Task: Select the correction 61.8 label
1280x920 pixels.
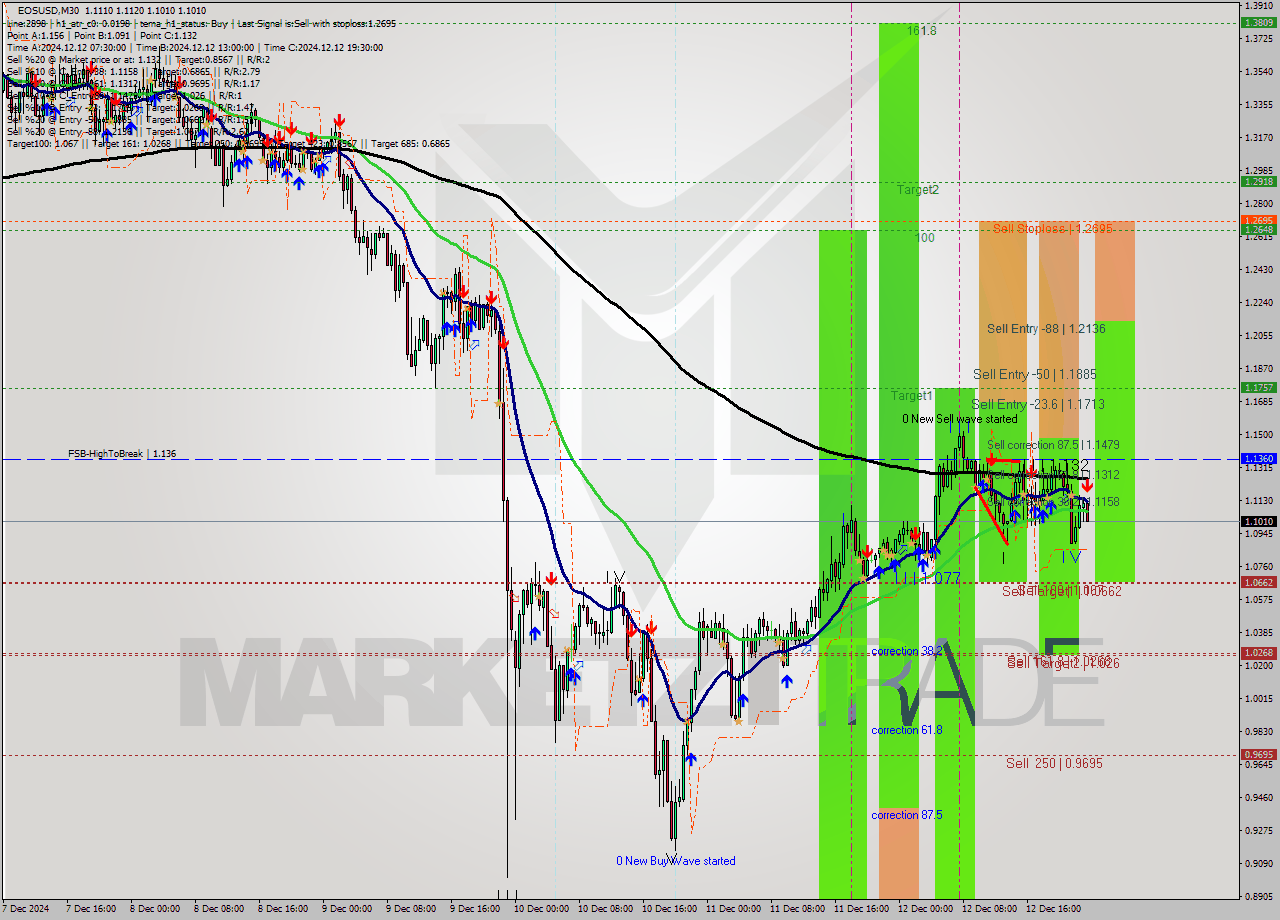Action: coord(906,730)
